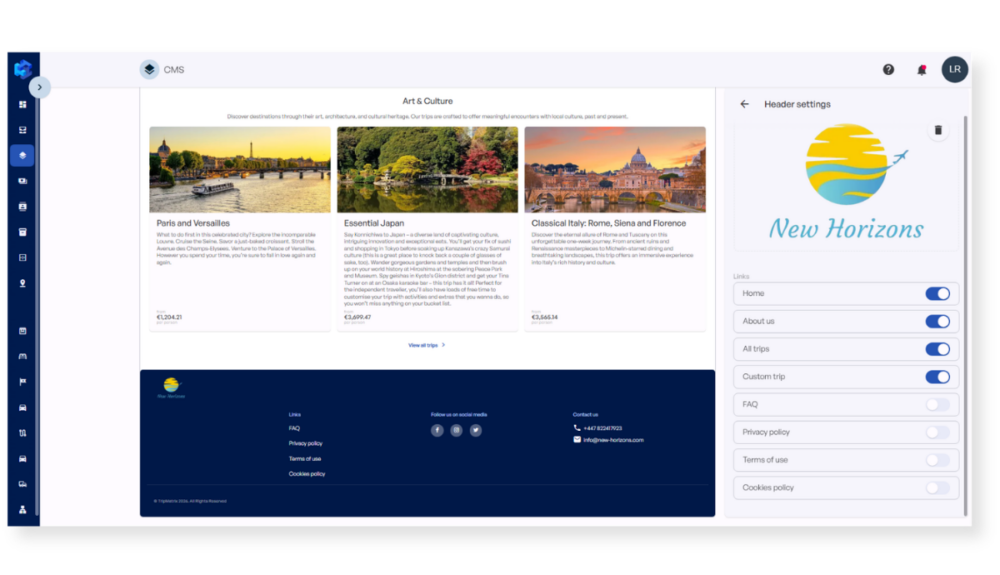
Task: Open the Essential Japan trip photo
Action: (x=427, y=170)
